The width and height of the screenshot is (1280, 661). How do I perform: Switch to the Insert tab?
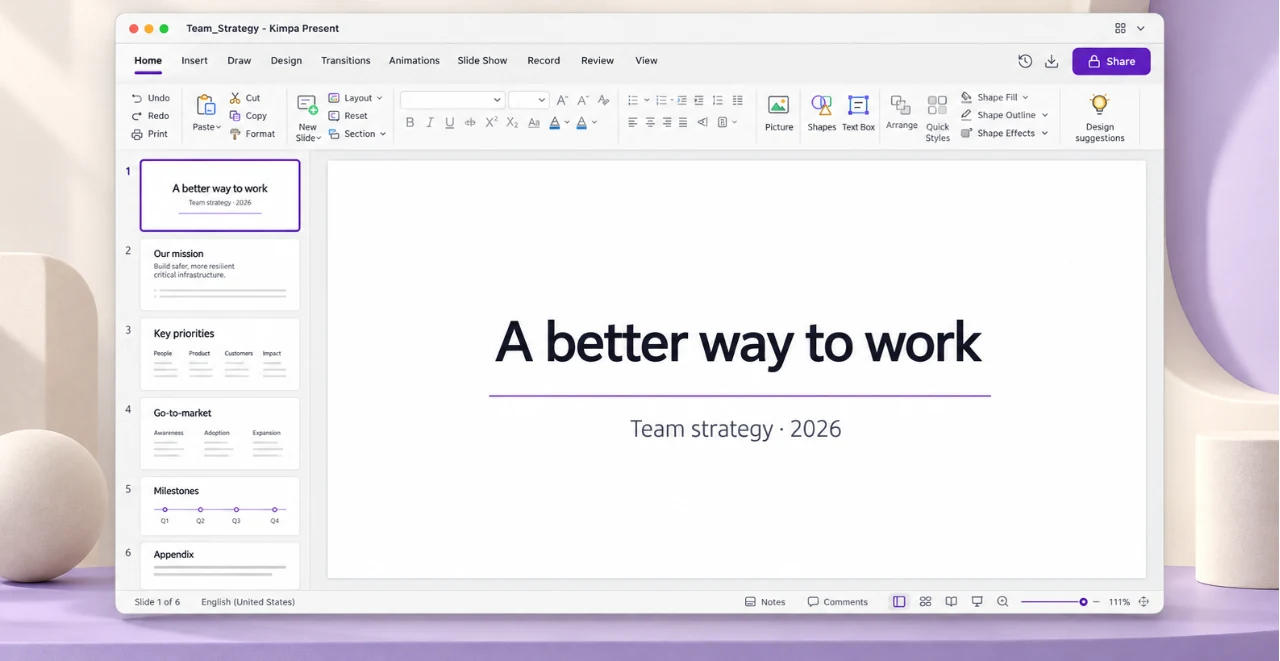point(194,61)
